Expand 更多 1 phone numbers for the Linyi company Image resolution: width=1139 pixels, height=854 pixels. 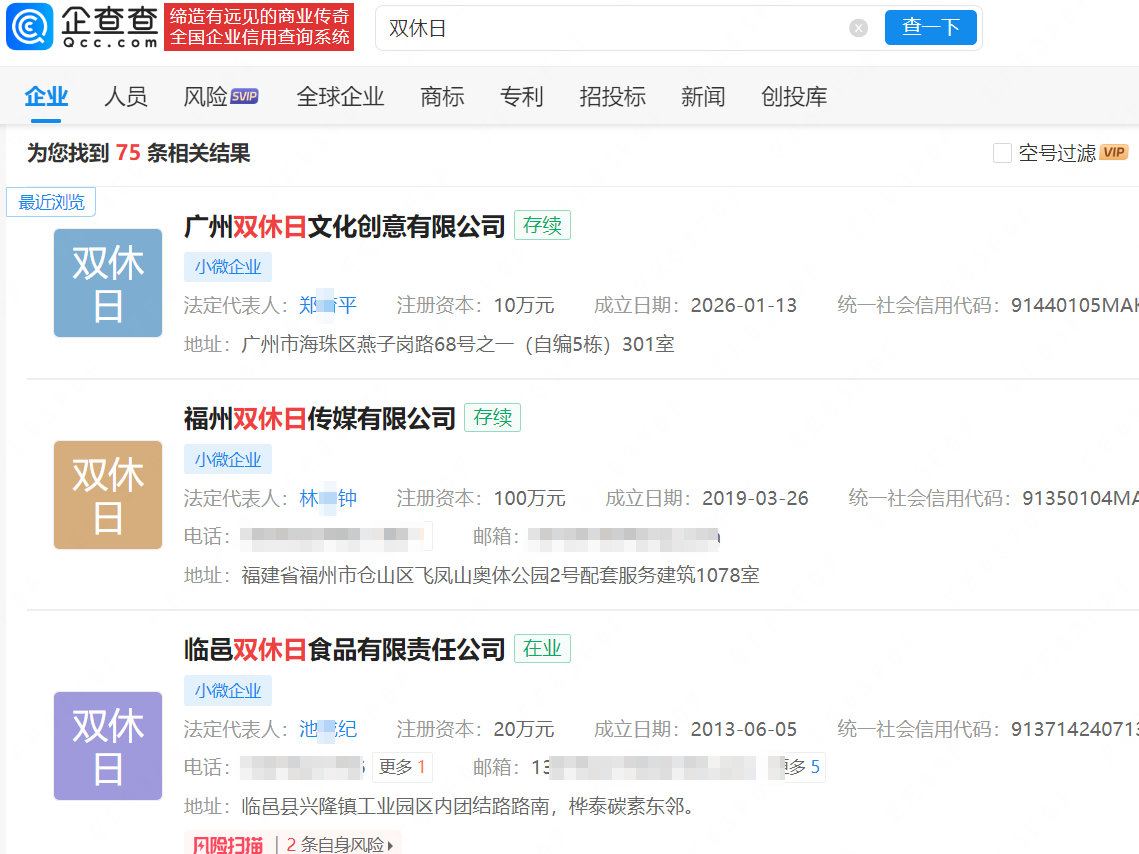402,767
